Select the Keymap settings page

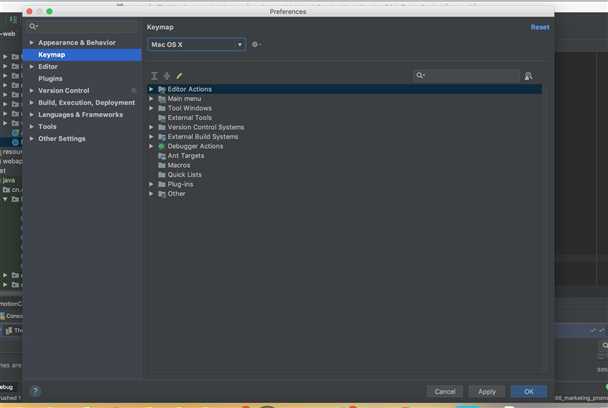(x=82, y=55)
